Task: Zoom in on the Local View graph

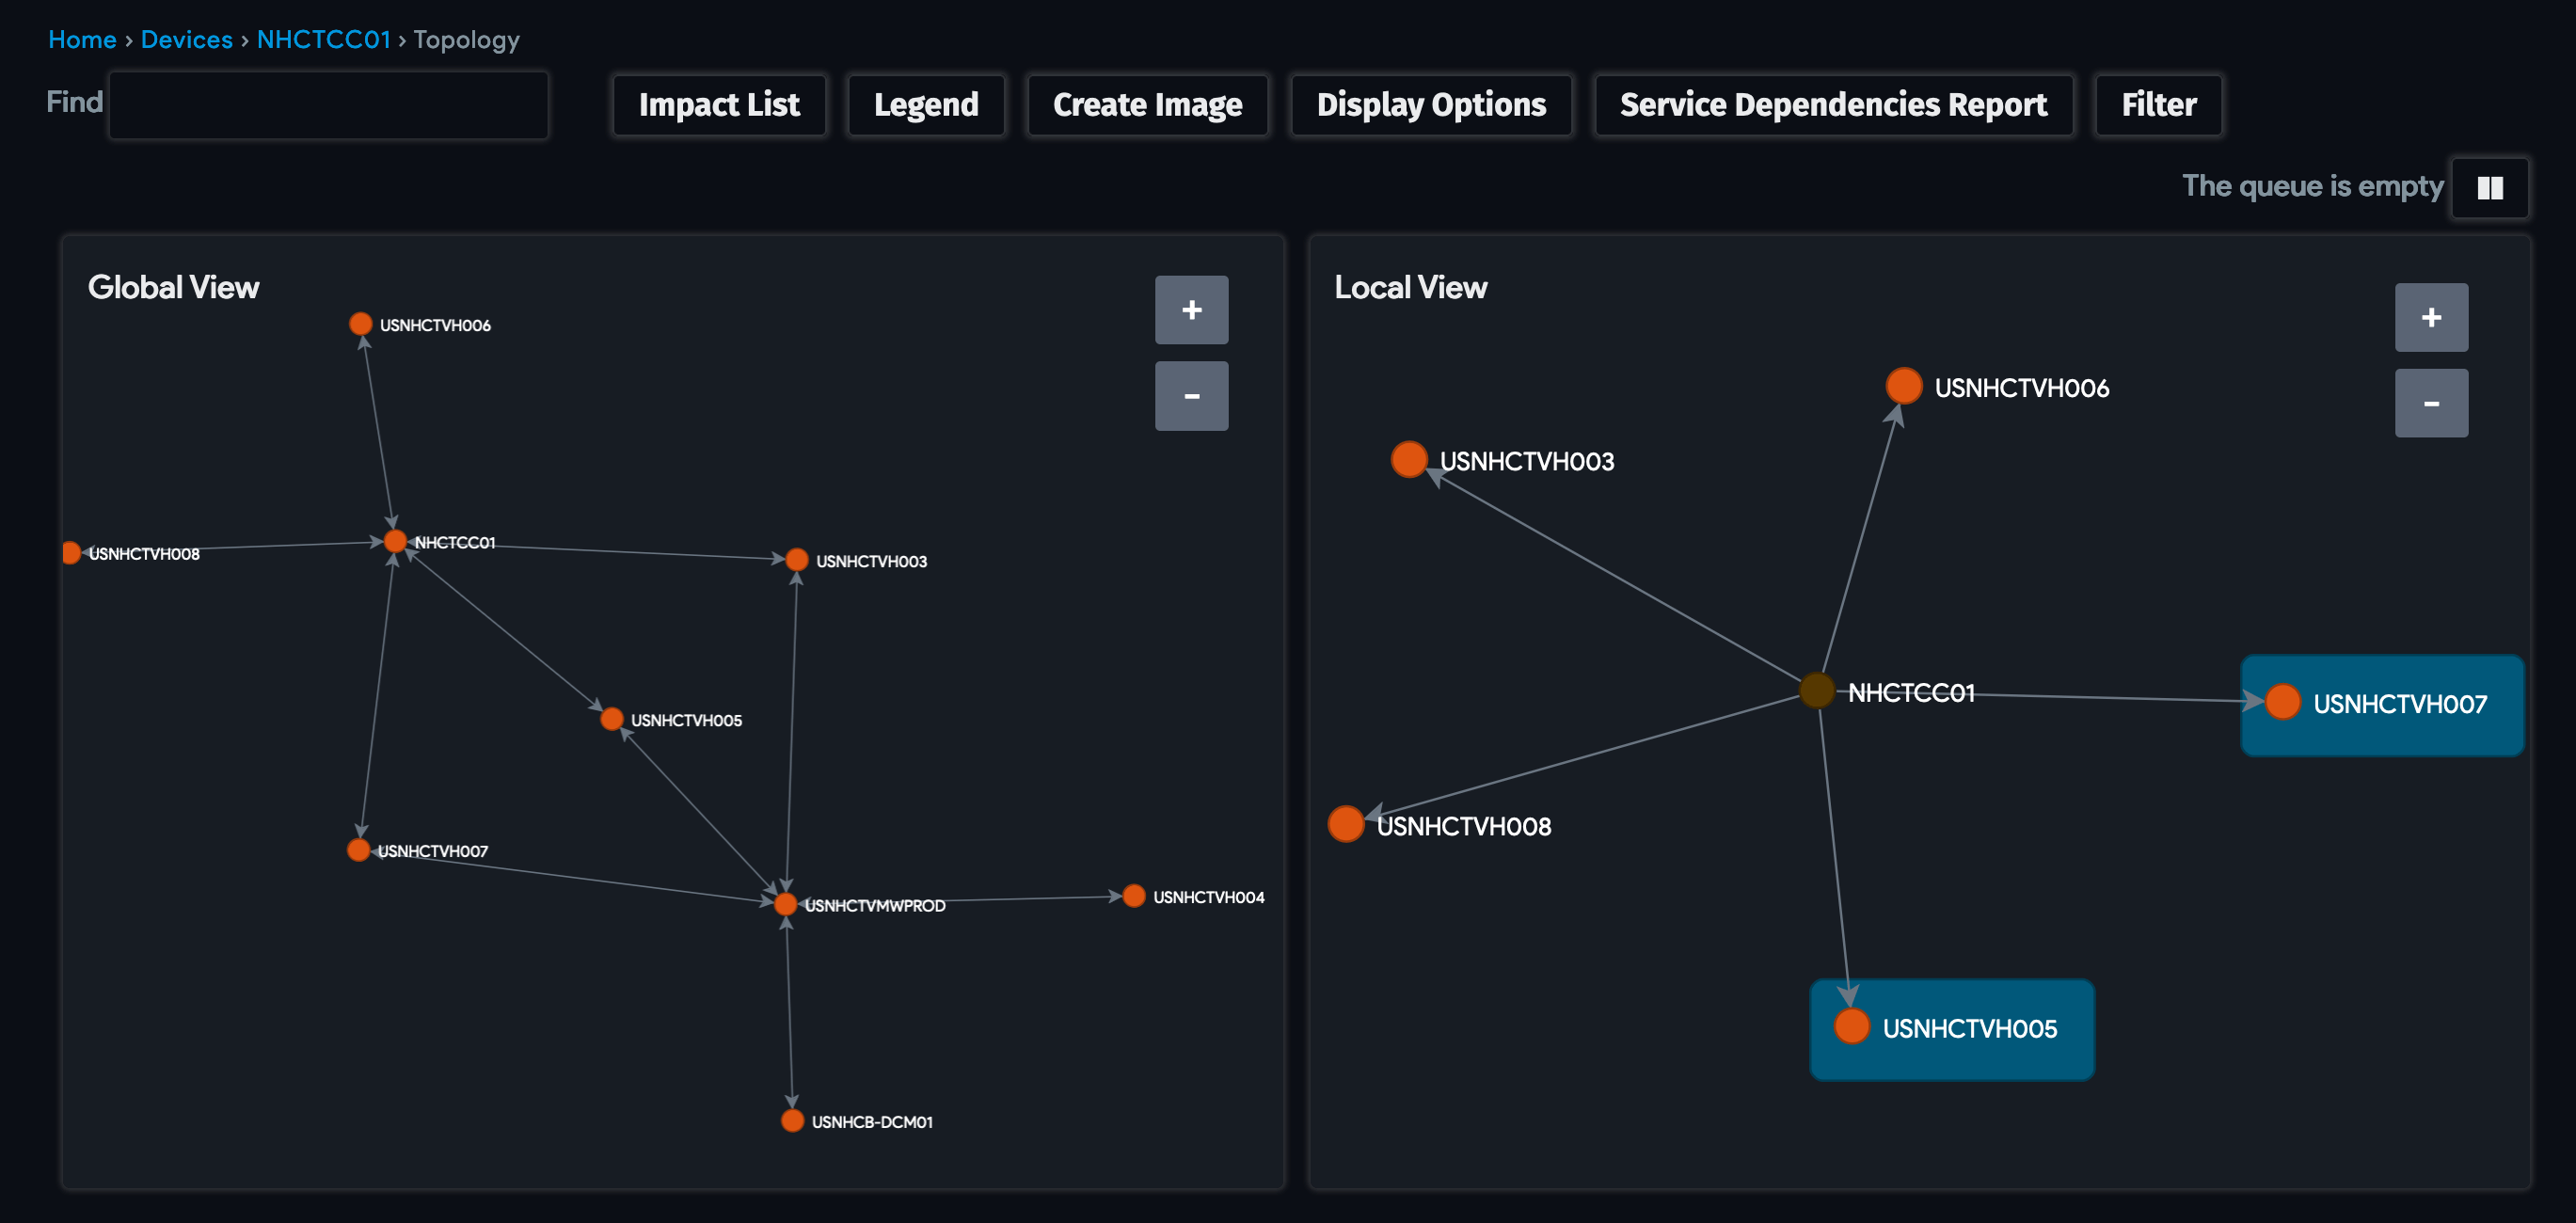Action: (2431, 317)
